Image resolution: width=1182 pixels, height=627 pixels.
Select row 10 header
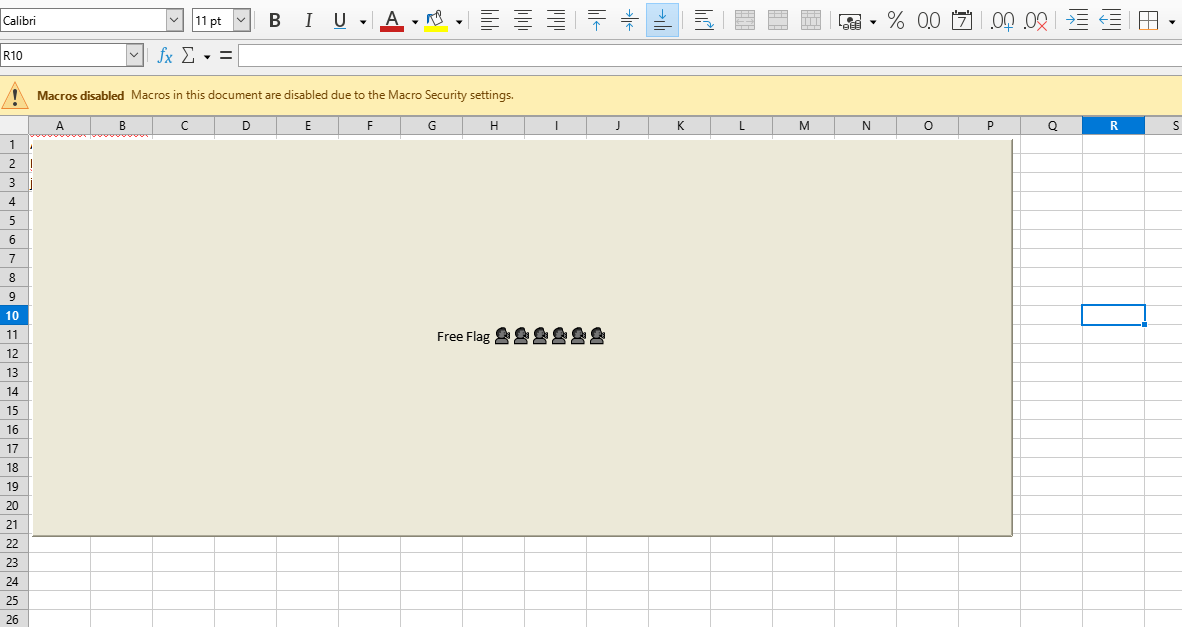[14, 316]
